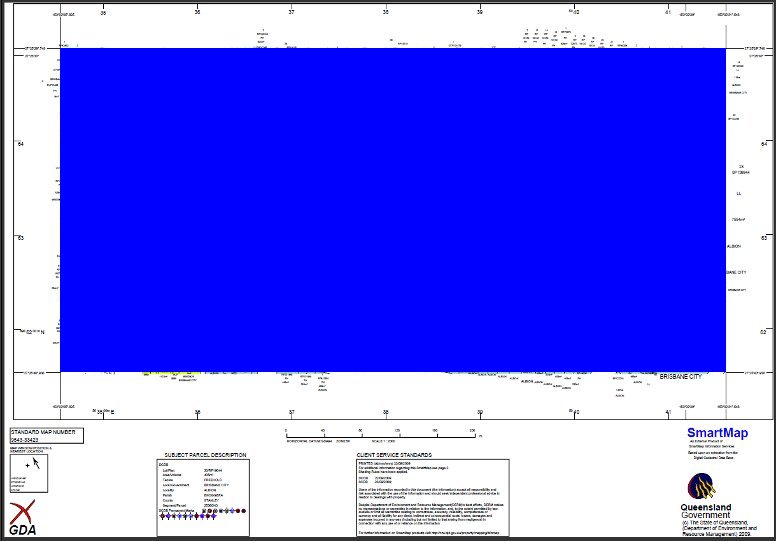Select the CLIENT SERVICE STANDARDS heading

394,455
